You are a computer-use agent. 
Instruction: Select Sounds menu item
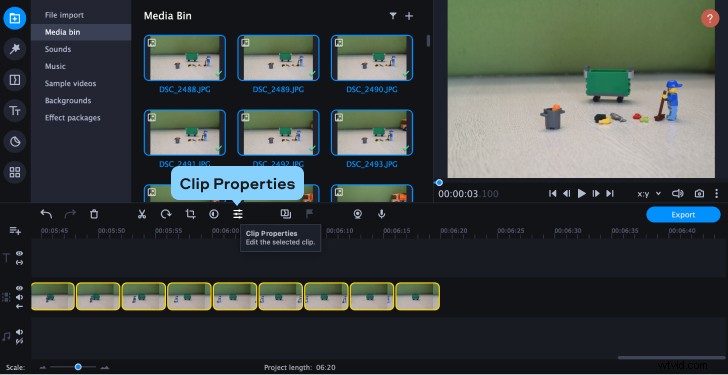(x=58, y=49)
